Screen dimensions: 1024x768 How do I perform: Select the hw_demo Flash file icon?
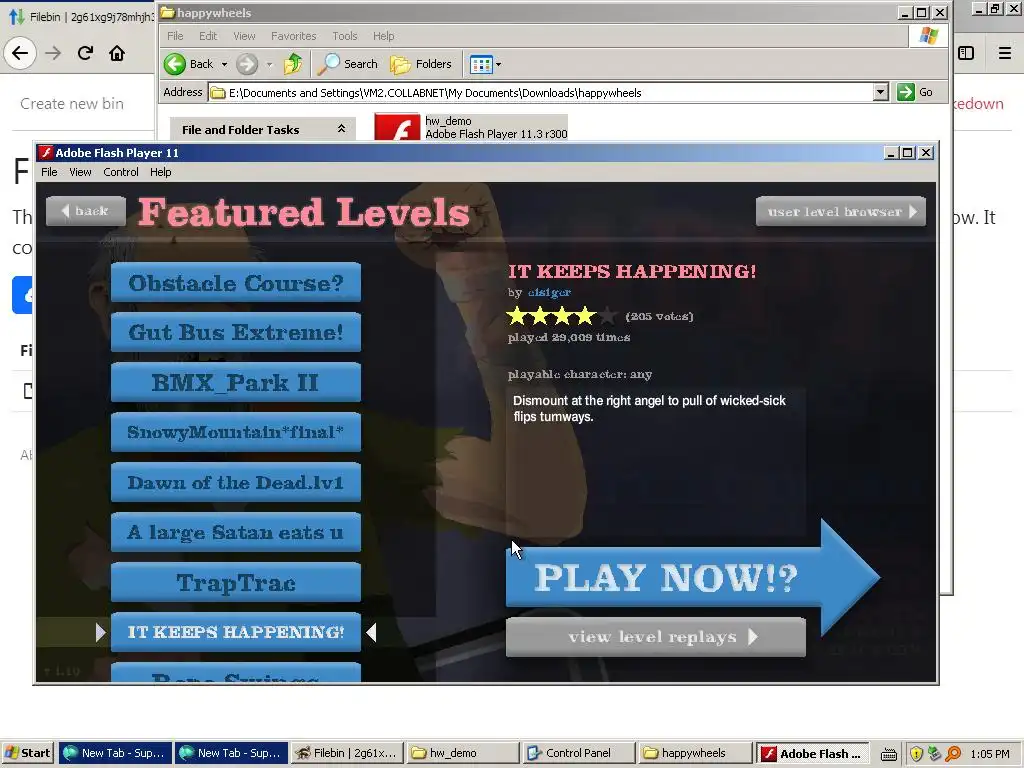[396, 129]
